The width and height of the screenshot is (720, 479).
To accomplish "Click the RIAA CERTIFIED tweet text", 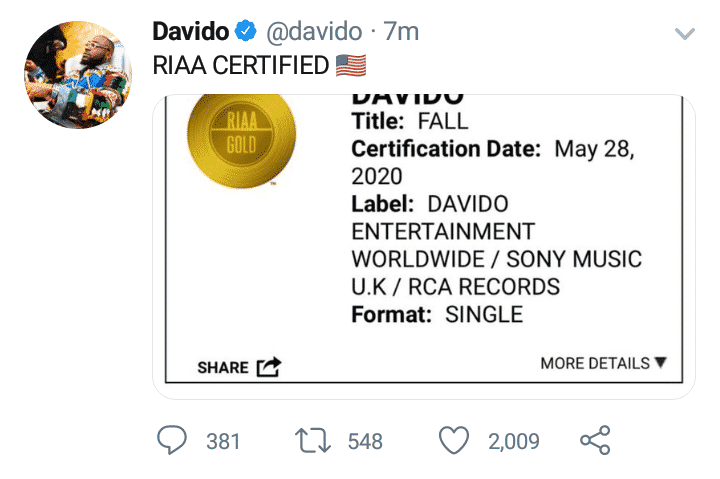I will 241,66.
